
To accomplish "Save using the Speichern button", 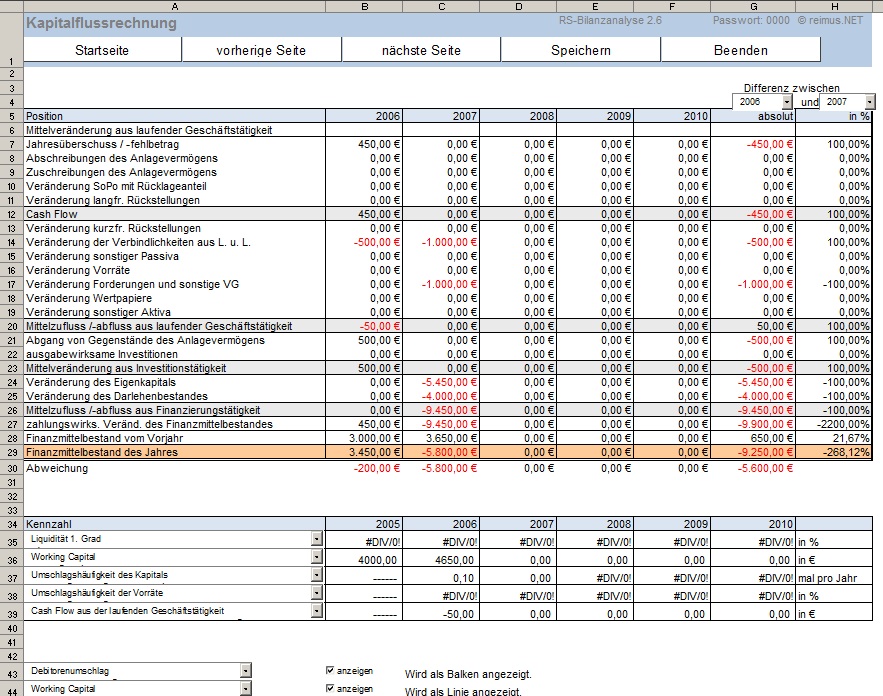I will point(580,50).
